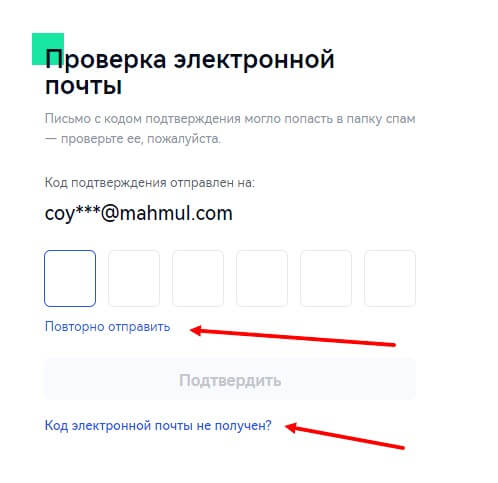Click the masked coy*** part of the email
The image size is (498, 483).
point(73,213)
